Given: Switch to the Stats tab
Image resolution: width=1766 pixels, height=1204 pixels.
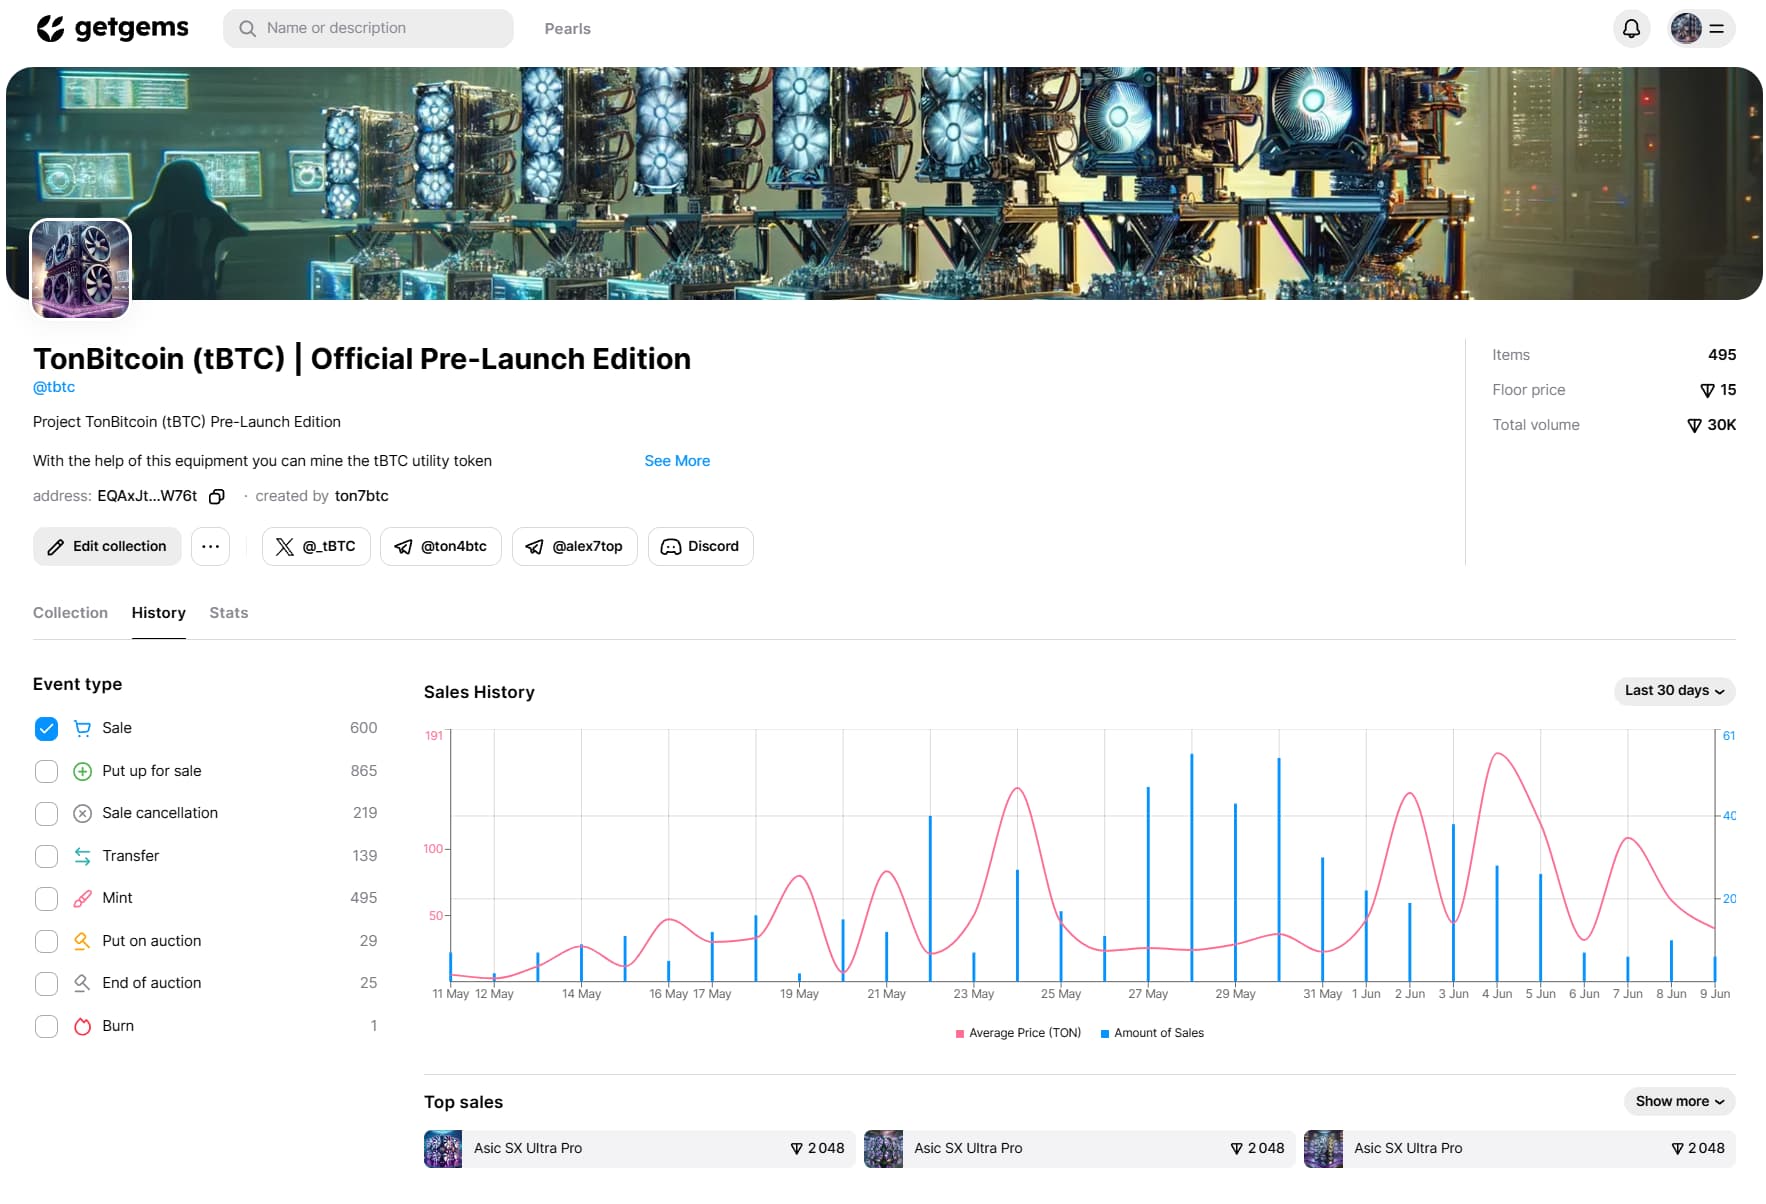Looking at the screenshot, I should (x=228, y=613).
